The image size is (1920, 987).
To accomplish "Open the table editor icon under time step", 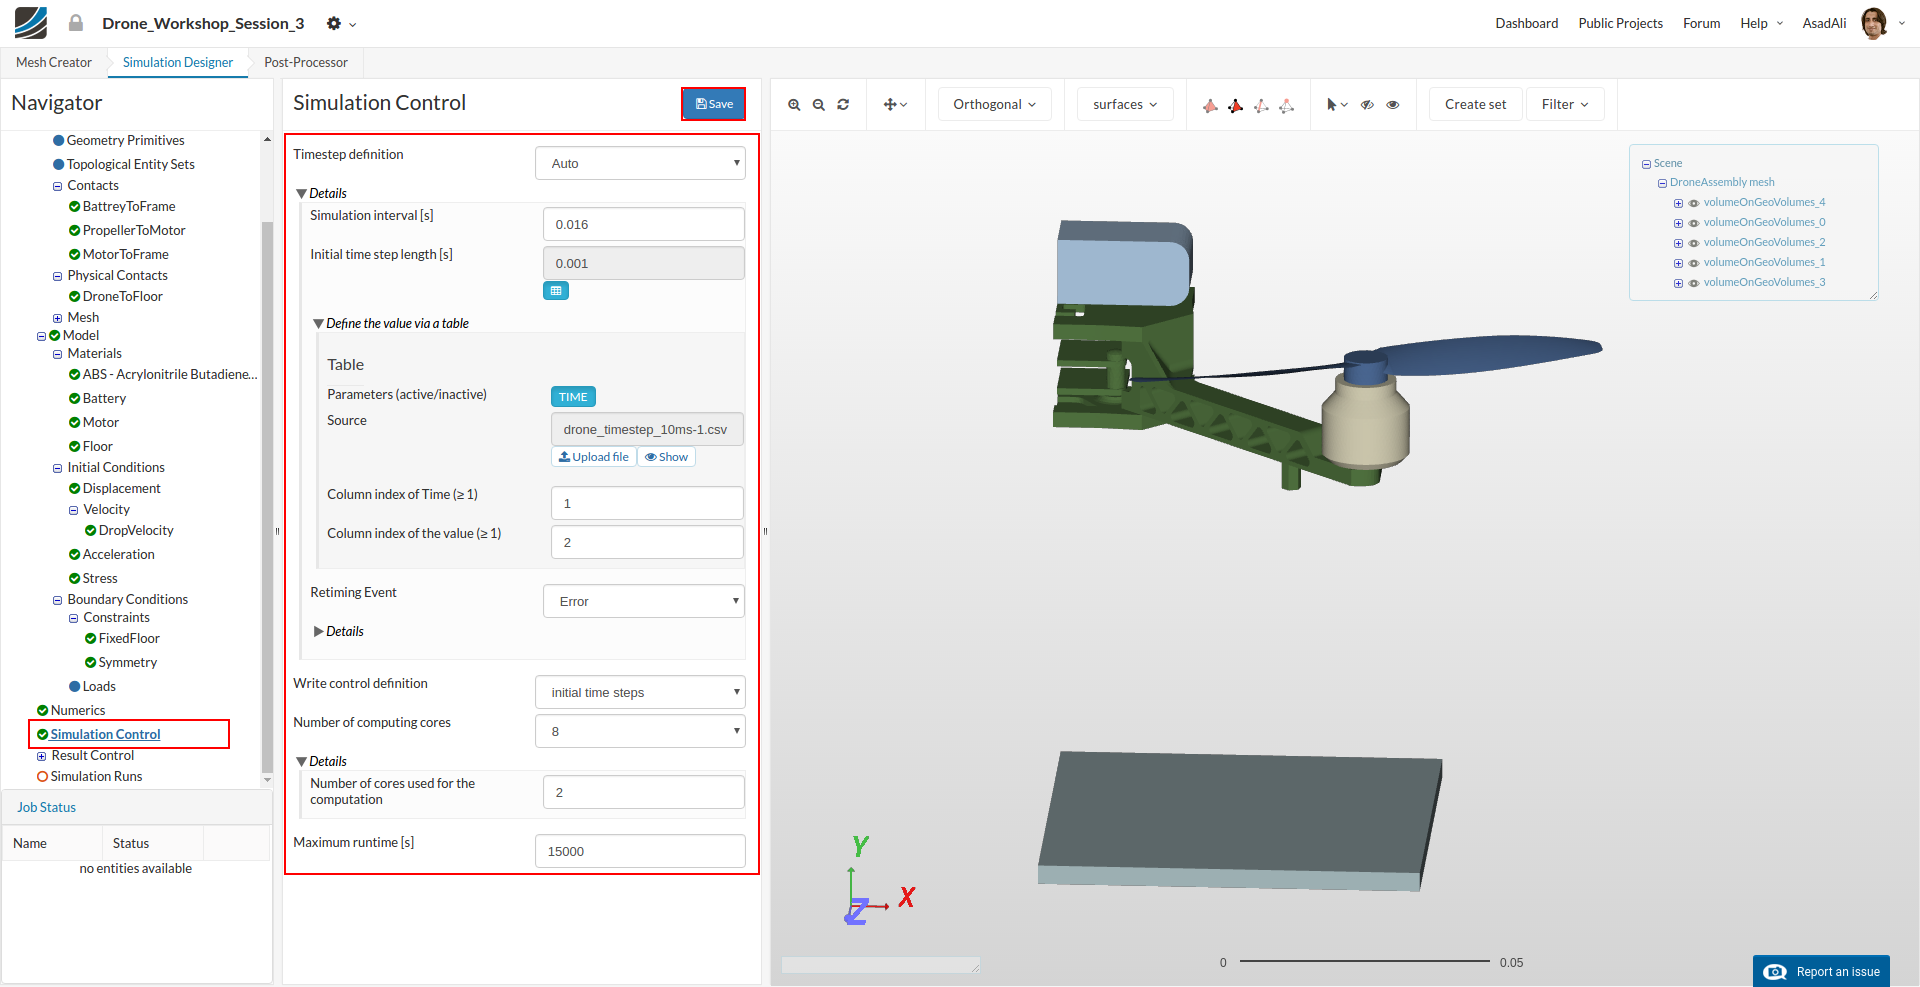I will tap(556, 291).
